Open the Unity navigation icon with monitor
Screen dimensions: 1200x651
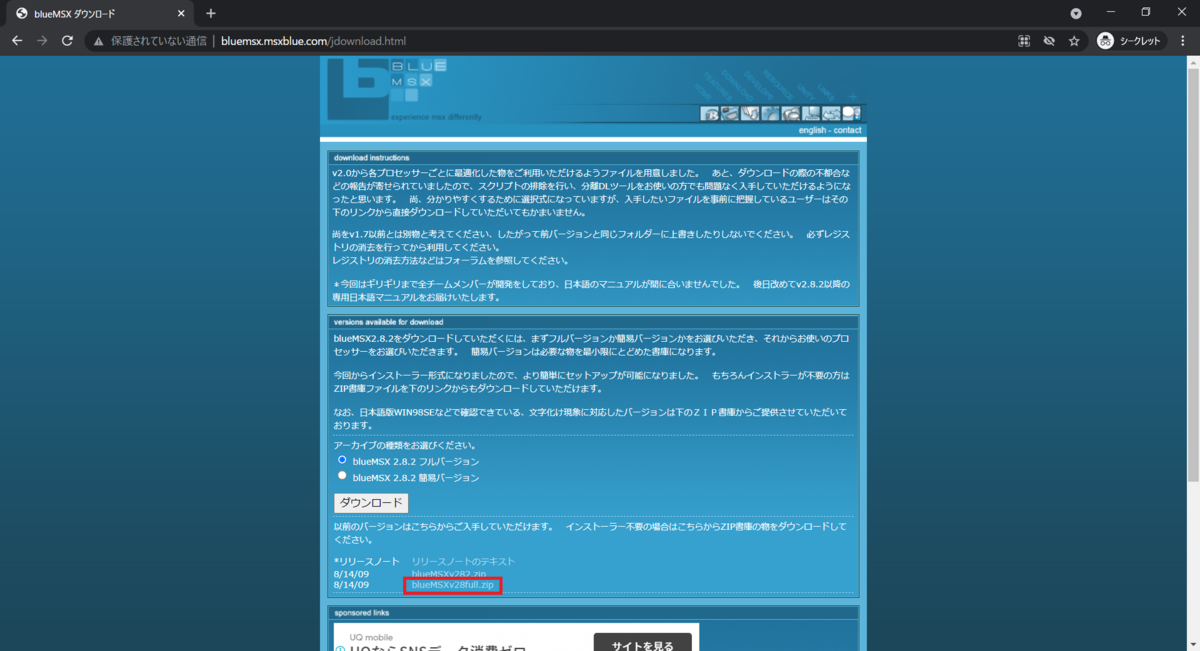[811, 113]
